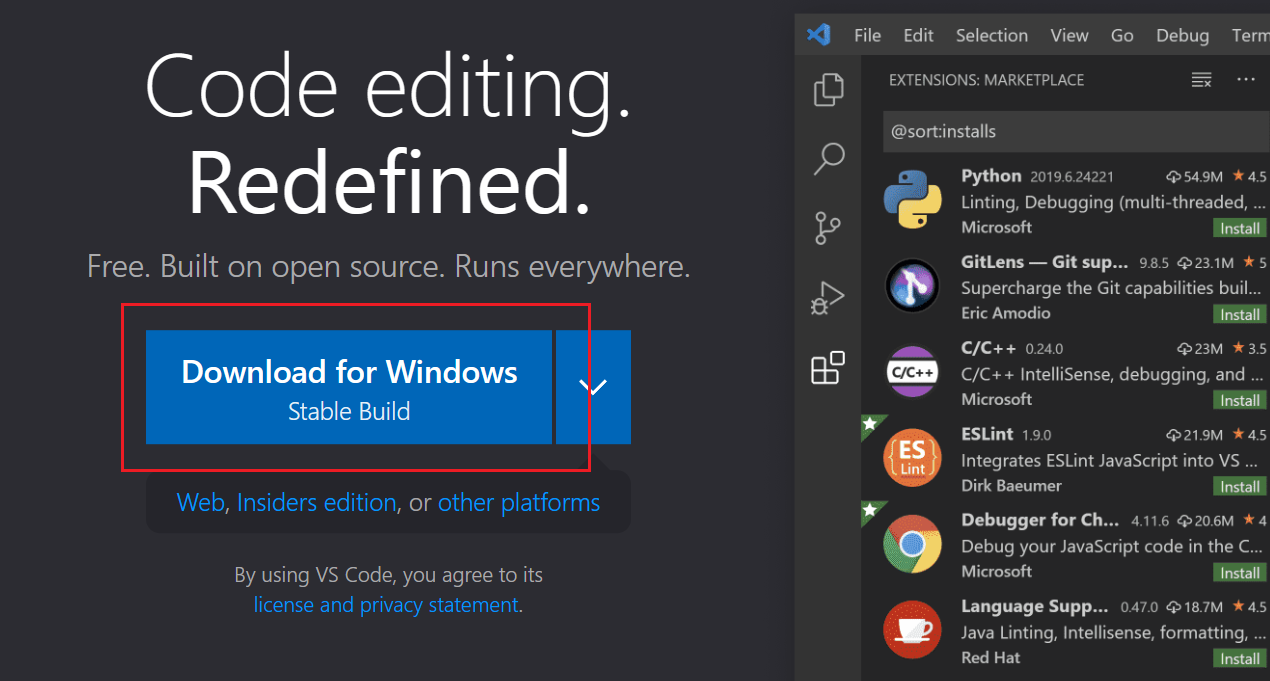Open the license and privacy statement link

pyautogui.click(x=386, y=604)
